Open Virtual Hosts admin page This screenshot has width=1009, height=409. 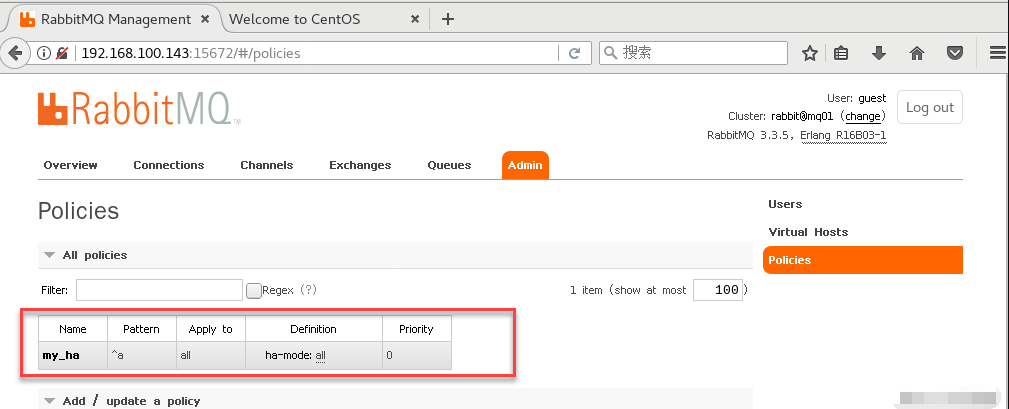tap(808, 232)
